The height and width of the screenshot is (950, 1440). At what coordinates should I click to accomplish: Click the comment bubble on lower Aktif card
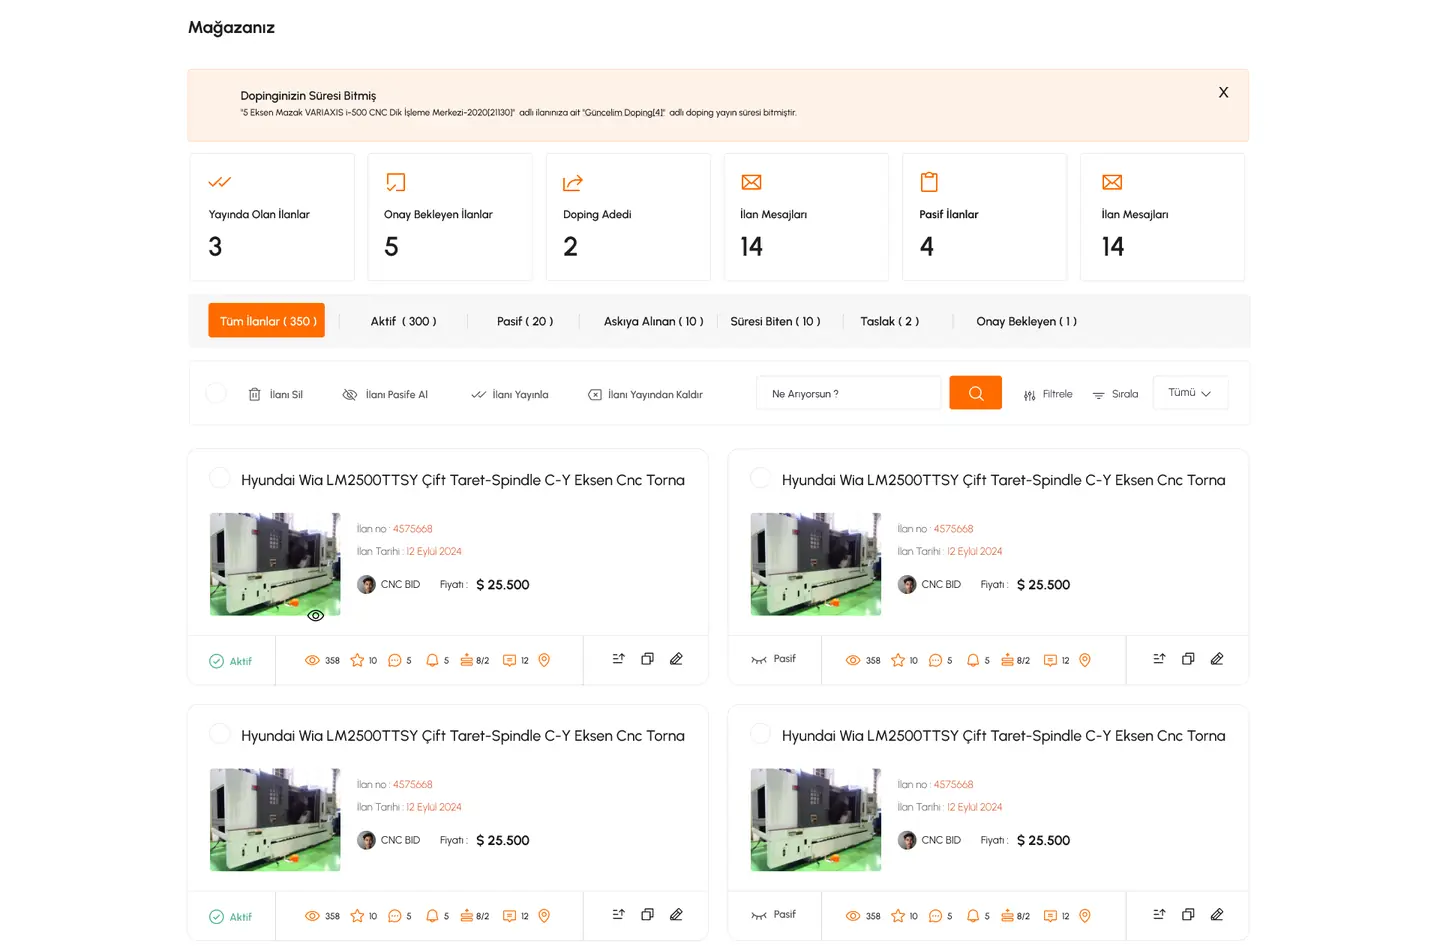pos(395,916)
